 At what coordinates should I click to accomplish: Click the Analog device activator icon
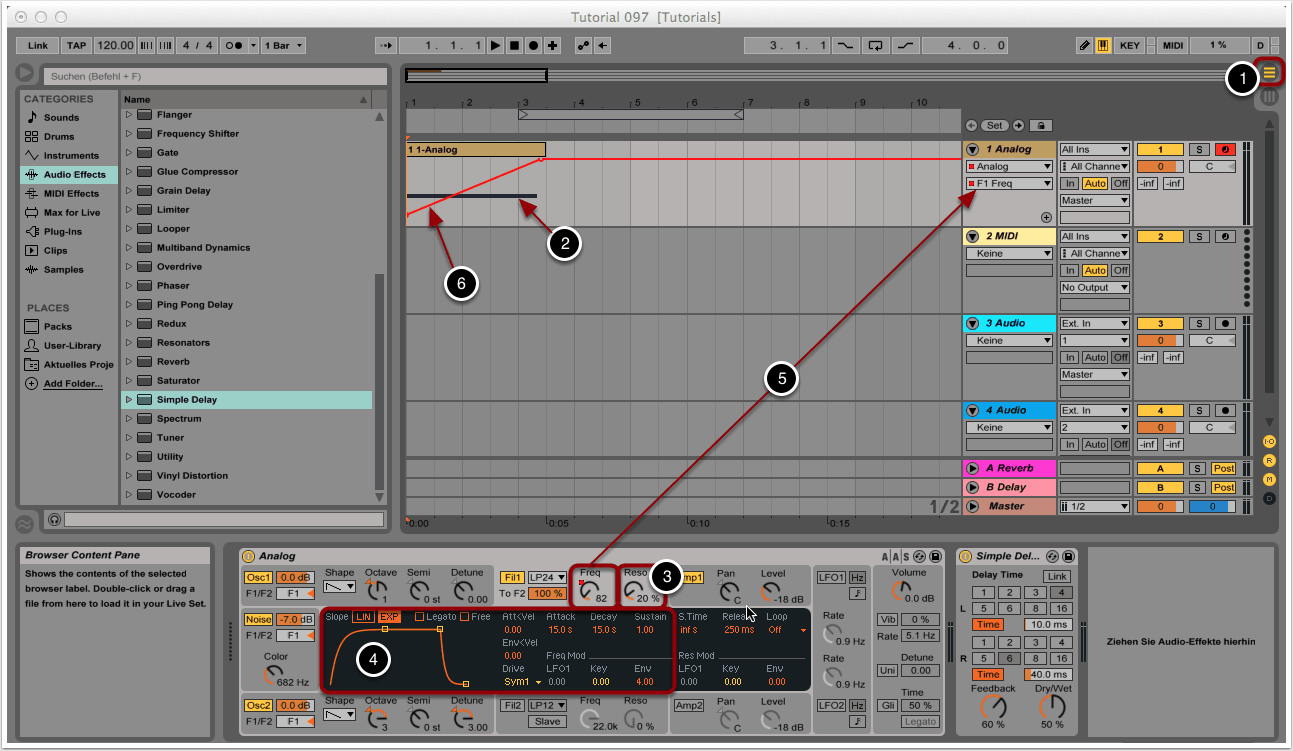[x=249, y=556]
